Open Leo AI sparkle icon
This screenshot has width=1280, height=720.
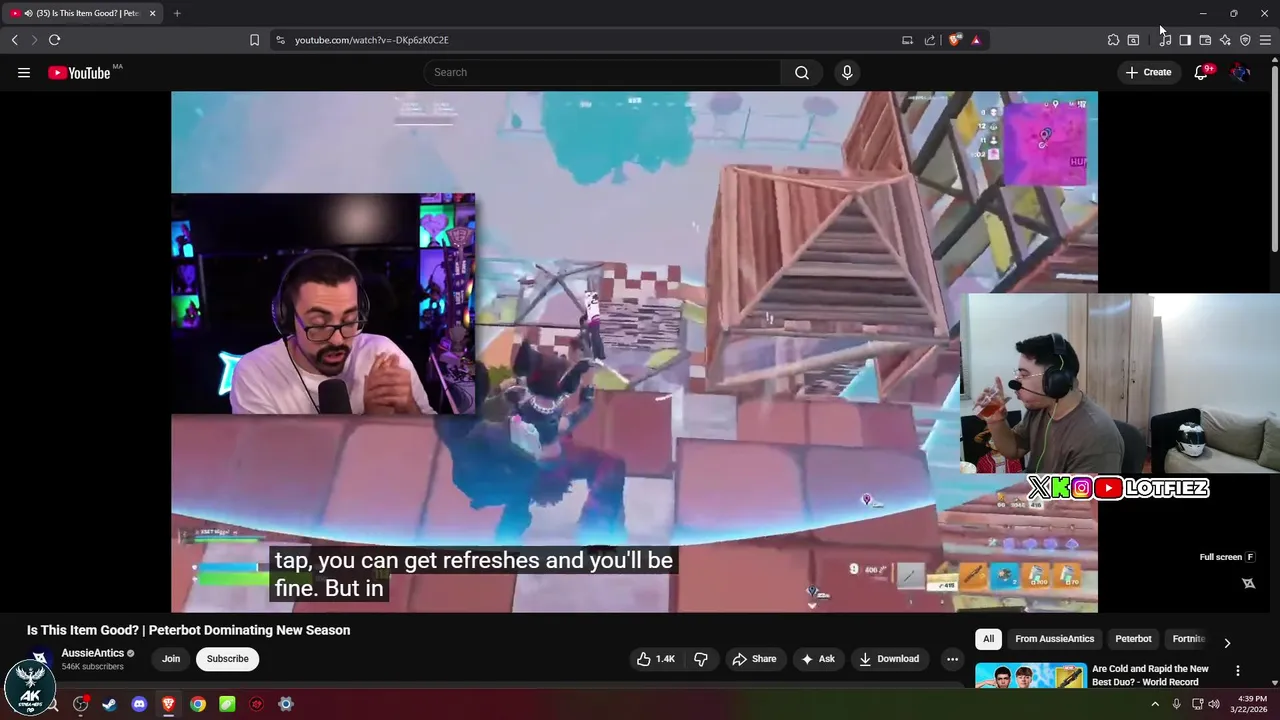[1225, 40]
